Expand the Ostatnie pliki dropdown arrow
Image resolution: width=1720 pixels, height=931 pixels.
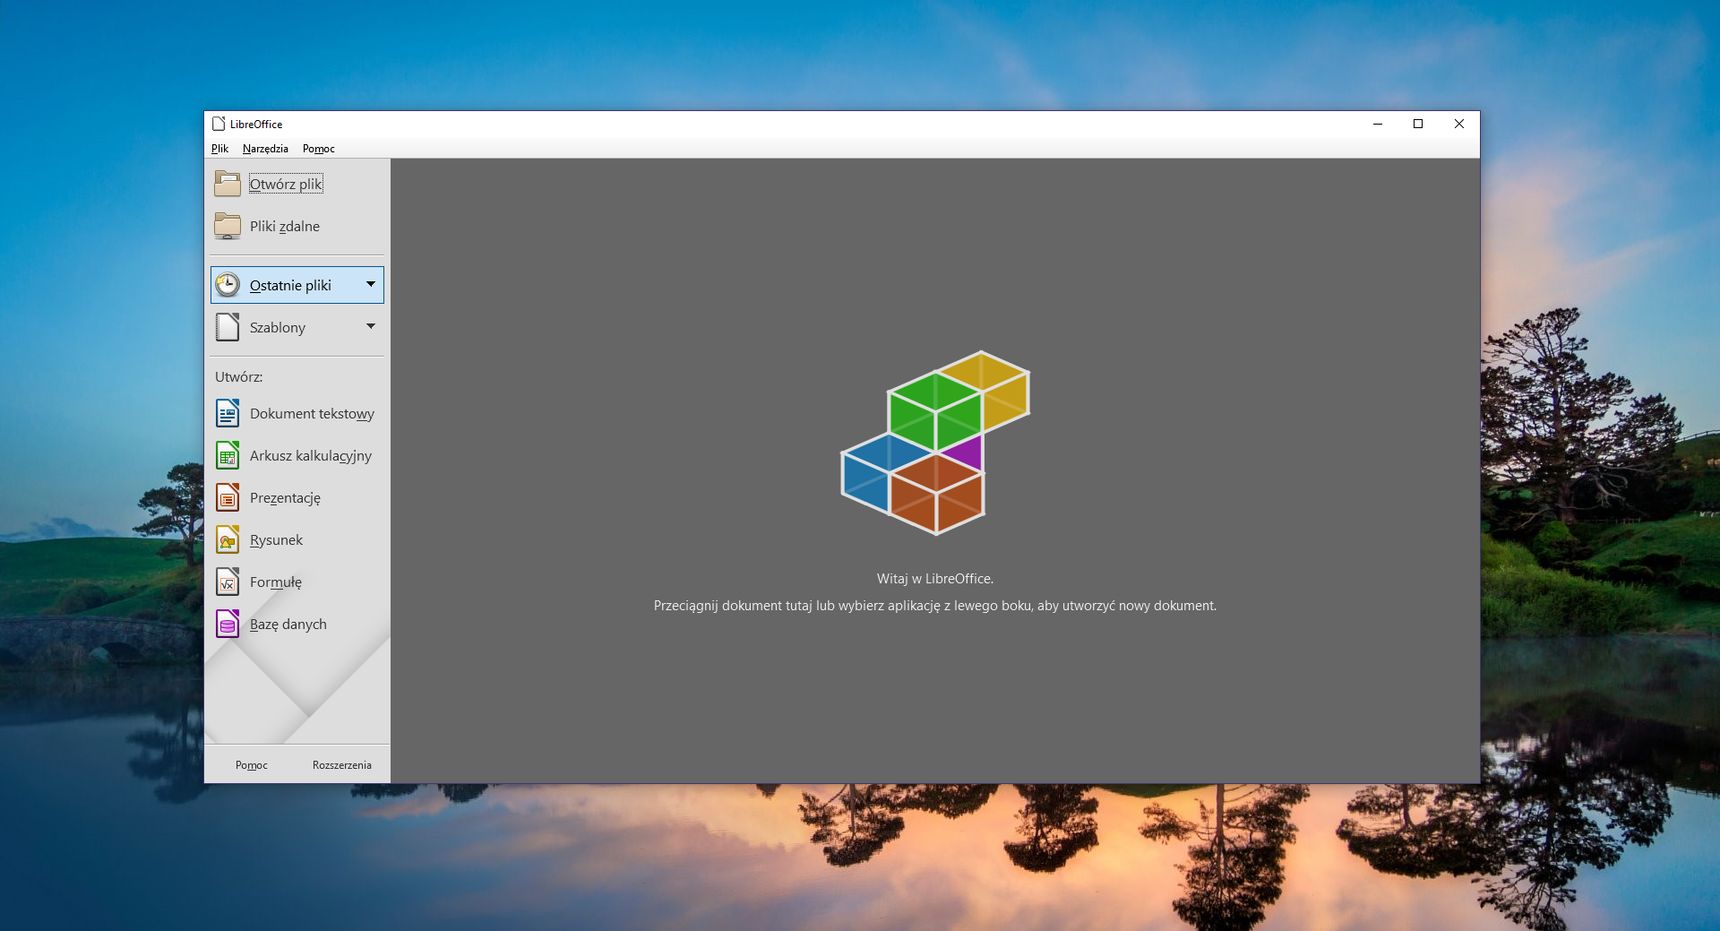(371, 285)
